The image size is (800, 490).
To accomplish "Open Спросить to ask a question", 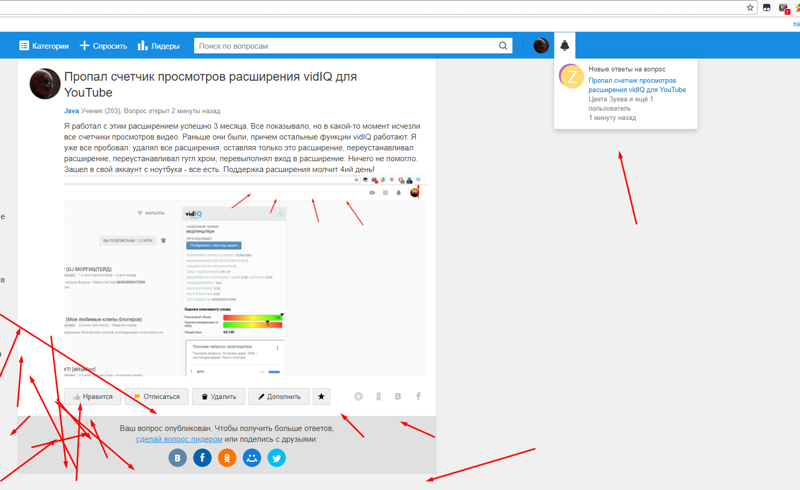I will pyautogui.click(x=103, y=46).
